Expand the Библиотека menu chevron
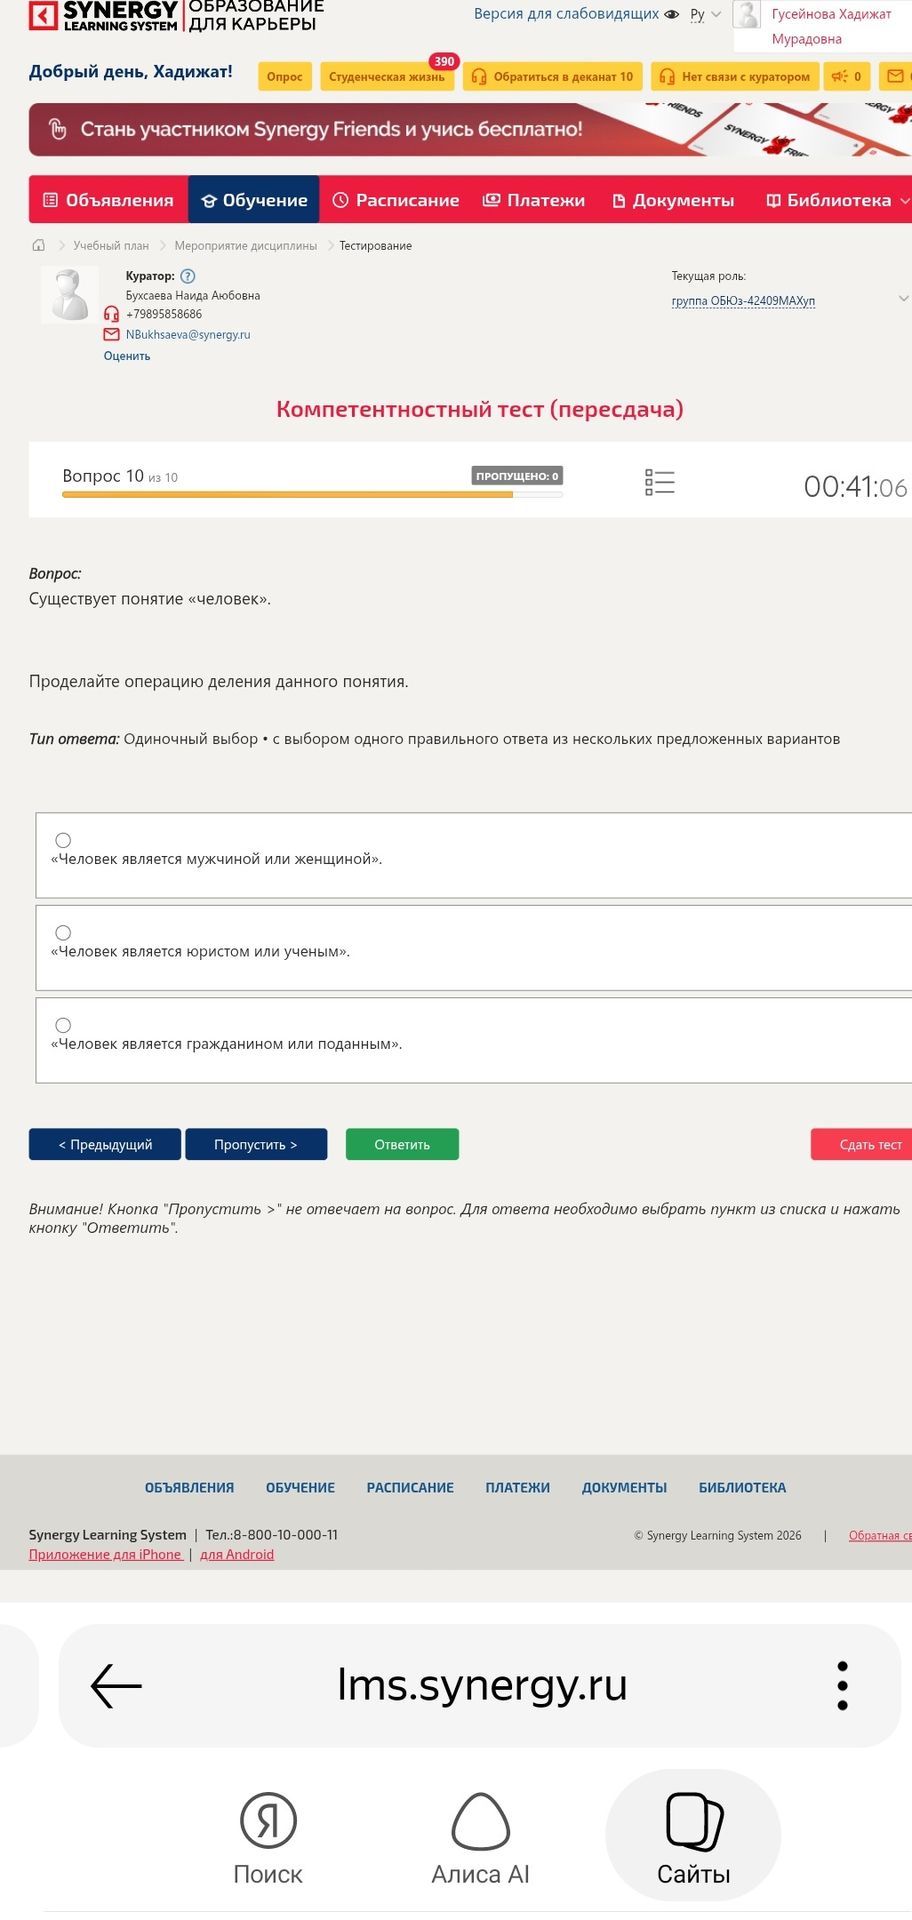Viewport: 912px width, 1920px height. (904, 200)
